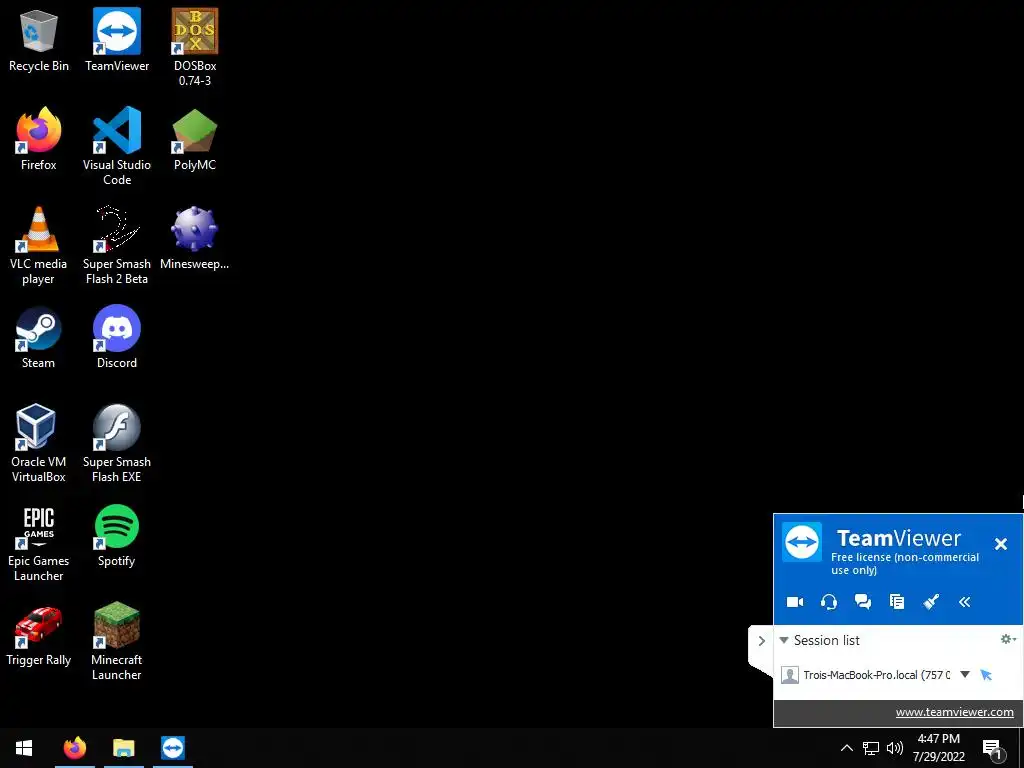Image resolution: width=1024 pixels, height=768 pixels.
Task: Select the Oracle VM VirtualBox shortcut
Action: [x=39, y=443]
